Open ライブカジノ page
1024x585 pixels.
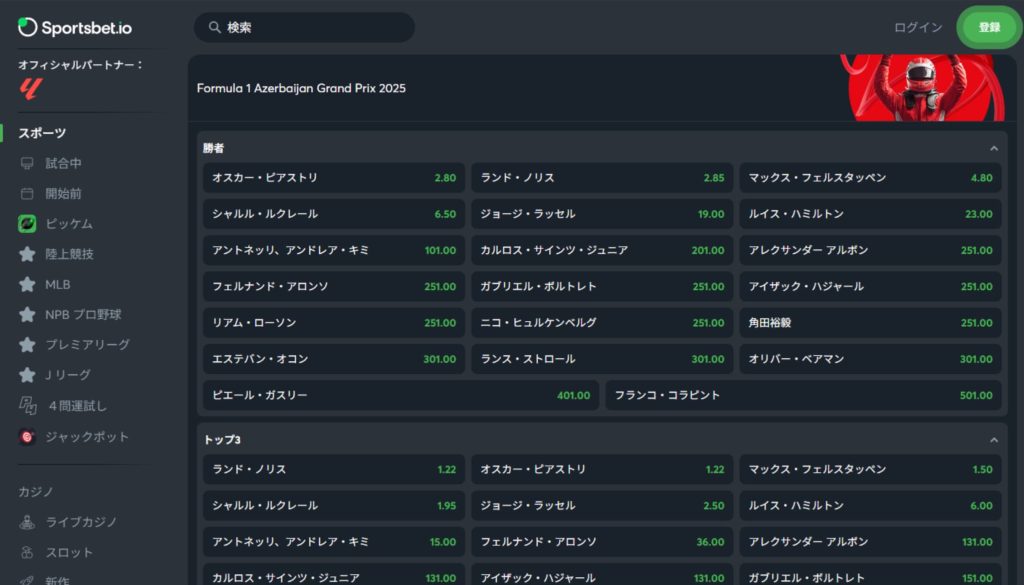pos(81,522)
